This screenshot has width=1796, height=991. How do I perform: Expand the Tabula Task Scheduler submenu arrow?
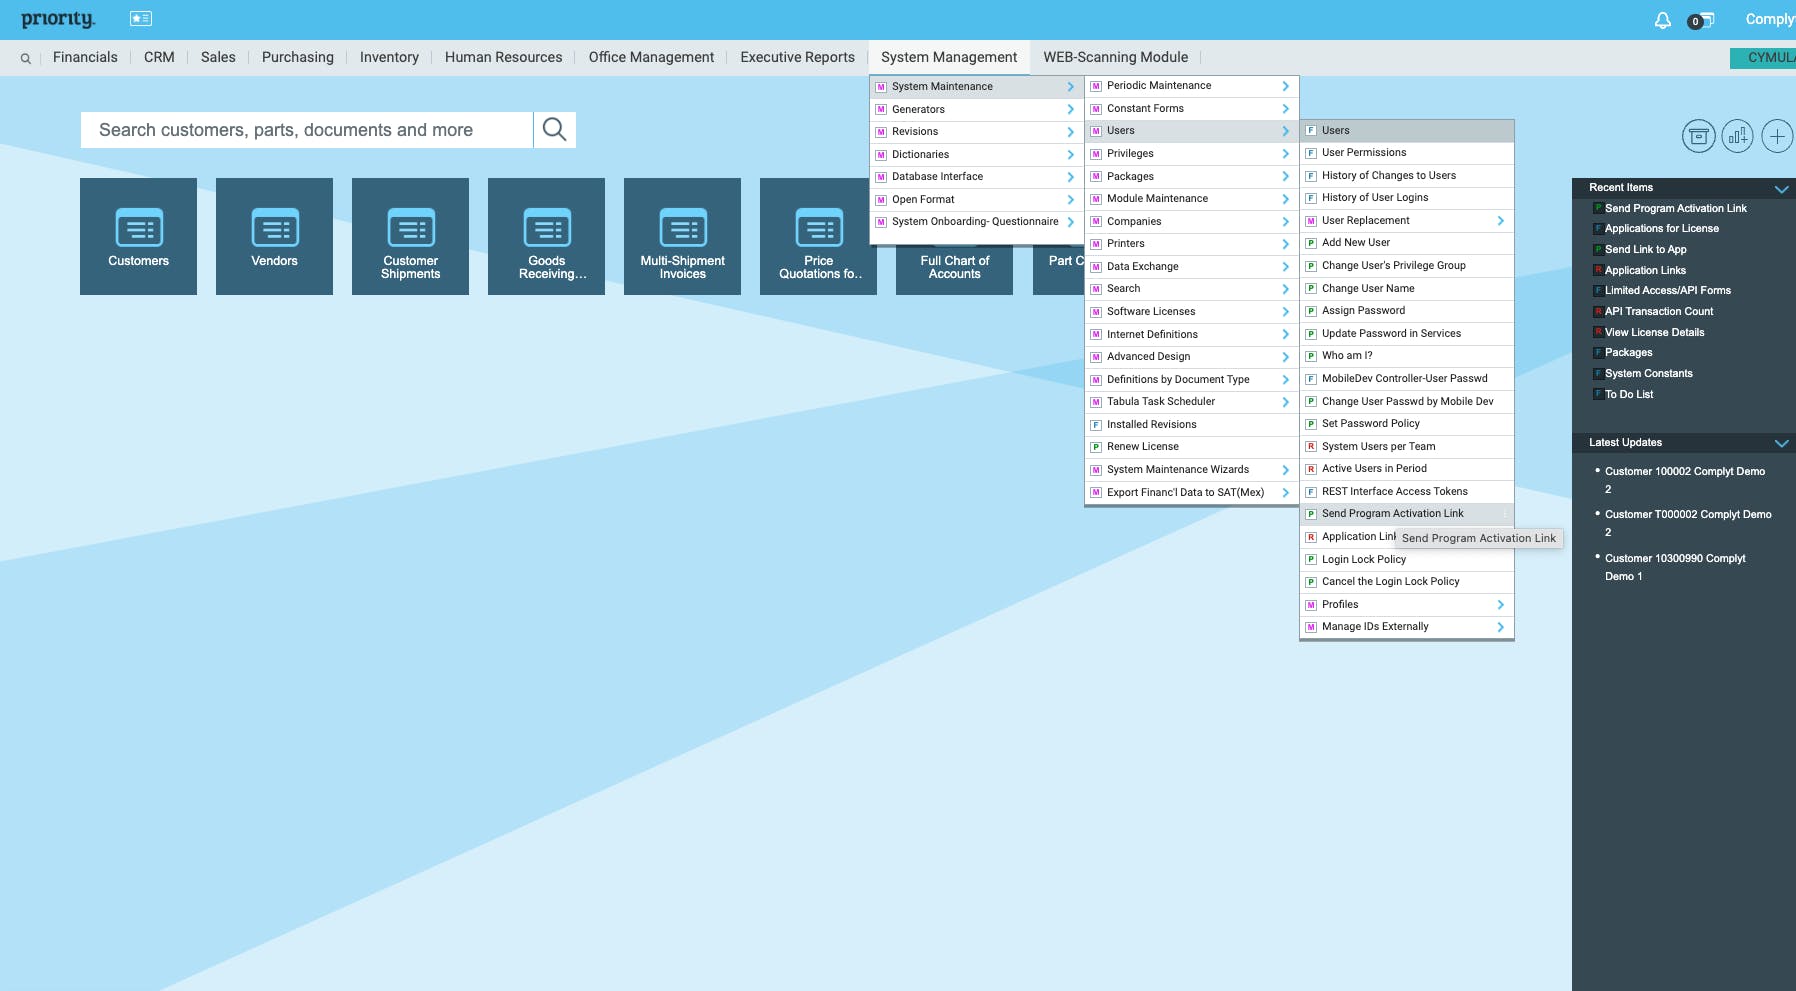click(1285, 402)
